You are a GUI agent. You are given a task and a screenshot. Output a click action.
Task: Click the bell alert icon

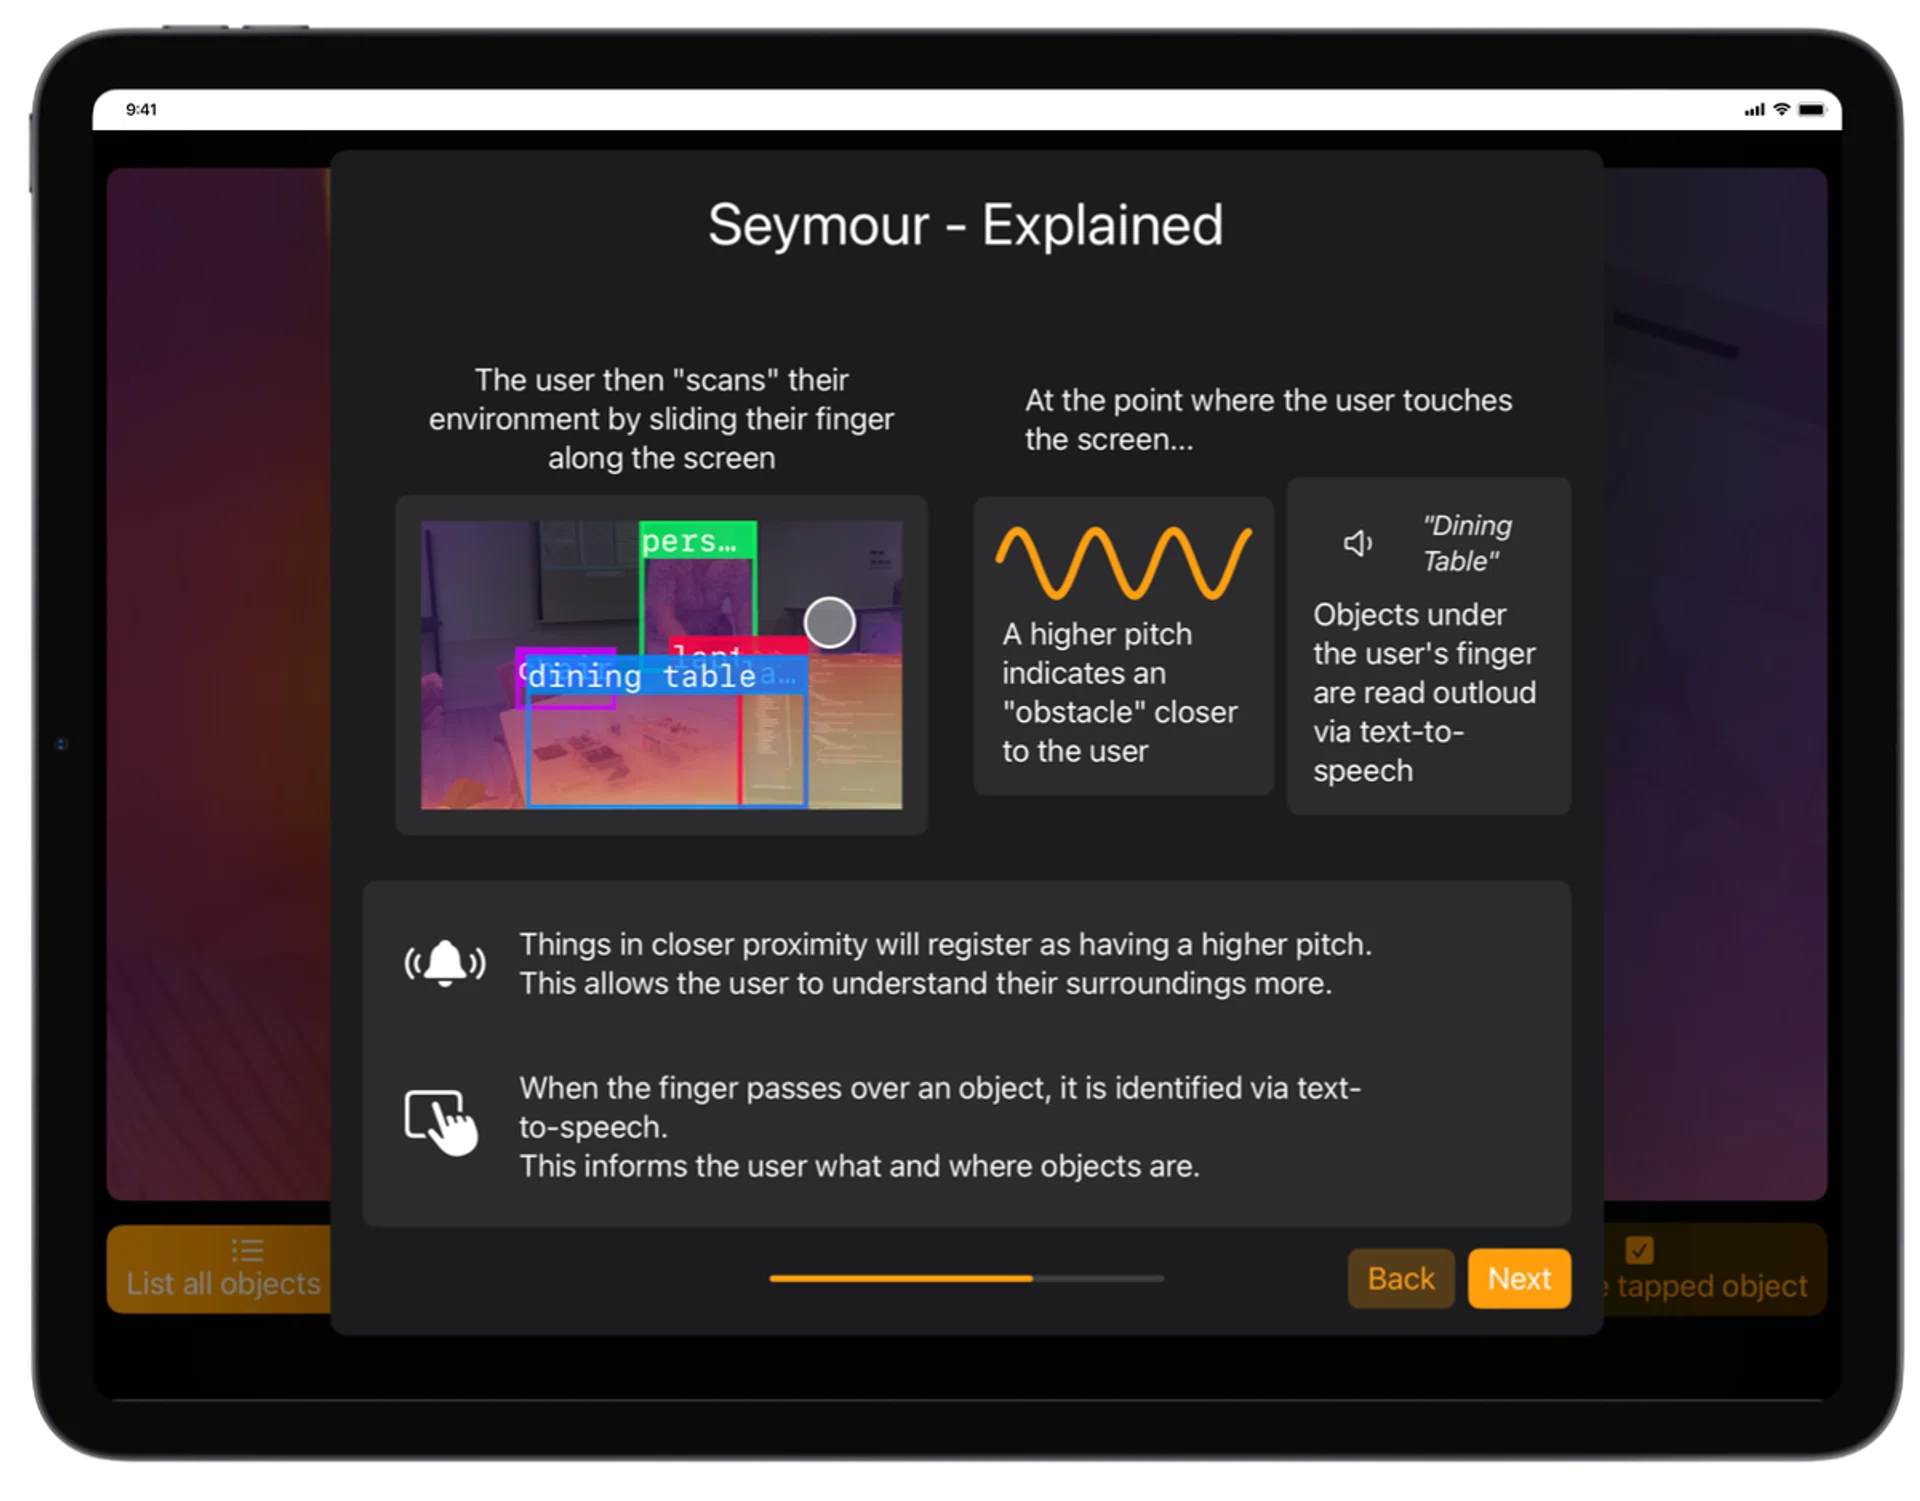[x=445, y=964]
